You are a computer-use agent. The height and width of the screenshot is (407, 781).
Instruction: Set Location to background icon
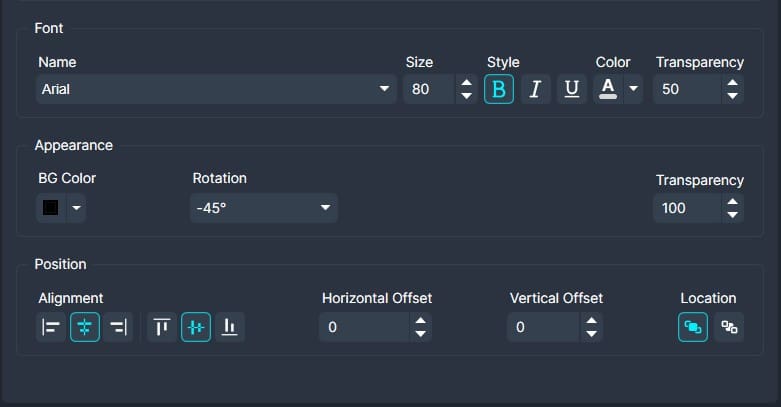click(x=729, y=327)
